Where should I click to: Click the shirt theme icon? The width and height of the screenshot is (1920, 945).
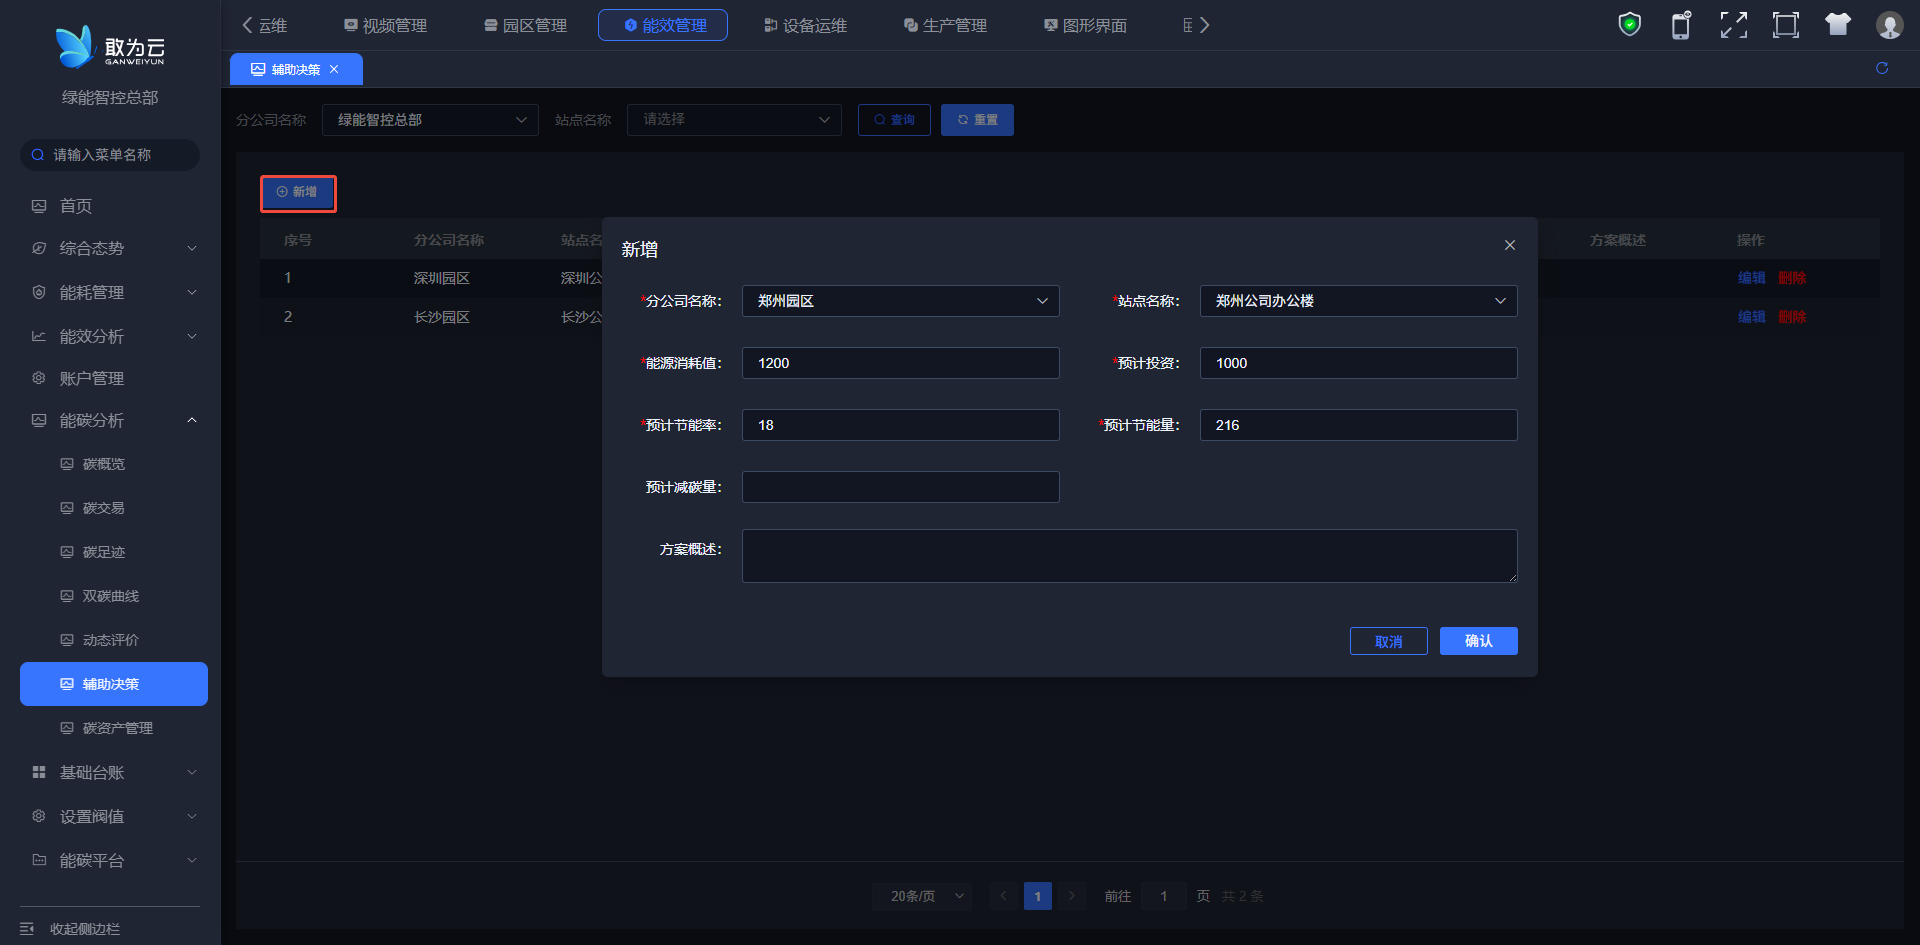pyautogui.click(x=1837, y=25)
